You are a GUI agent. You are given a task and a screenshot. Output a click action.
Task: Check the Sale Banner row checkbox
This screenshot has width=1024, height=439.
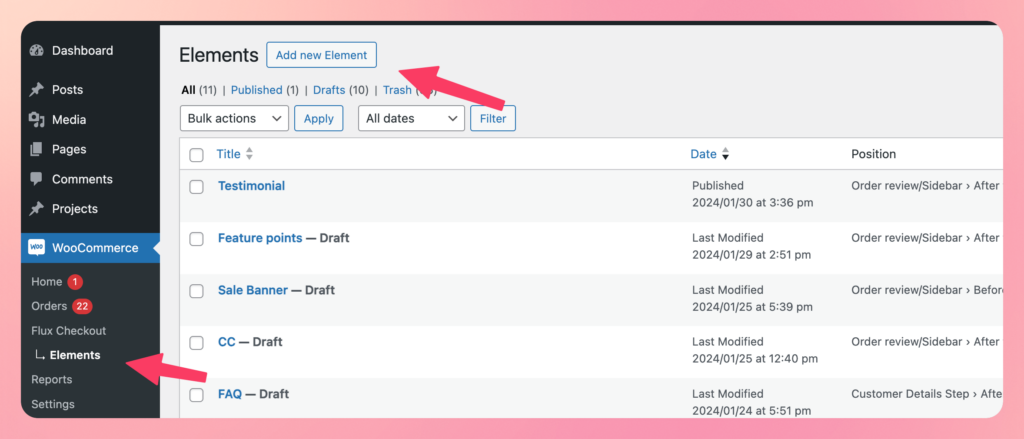point(197,291)
